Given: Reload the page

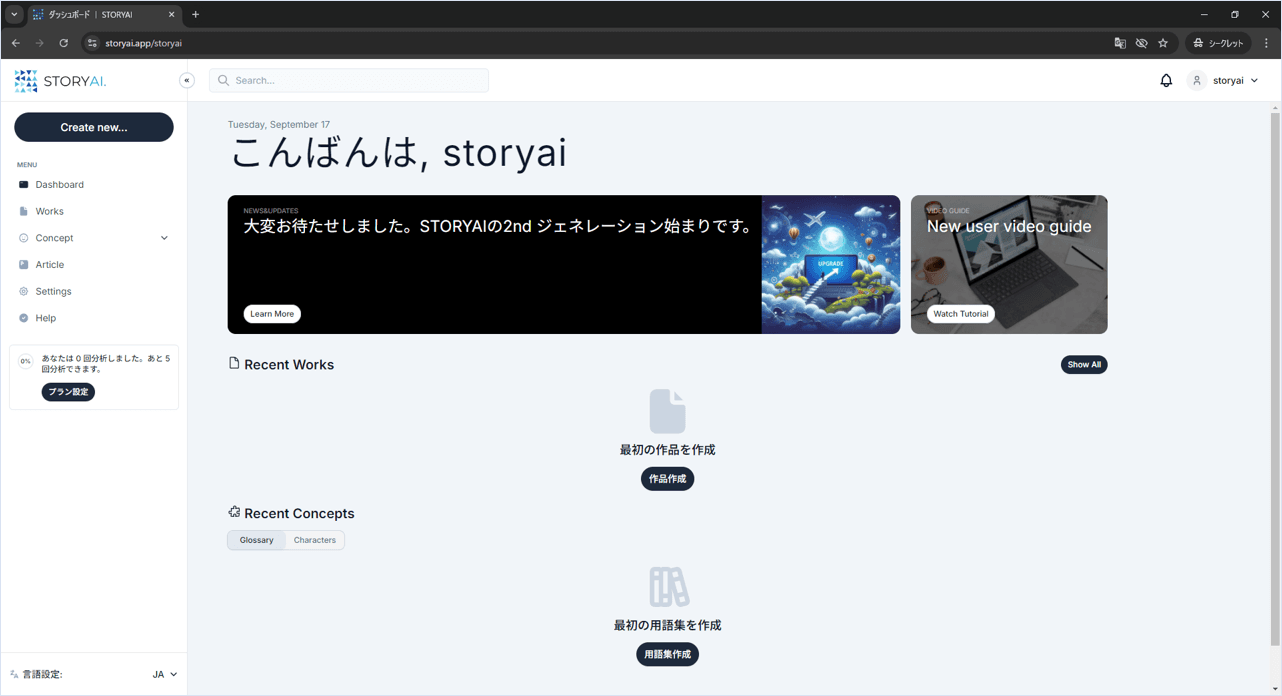Looking at the screenshot, I should [x=64, y=43].
